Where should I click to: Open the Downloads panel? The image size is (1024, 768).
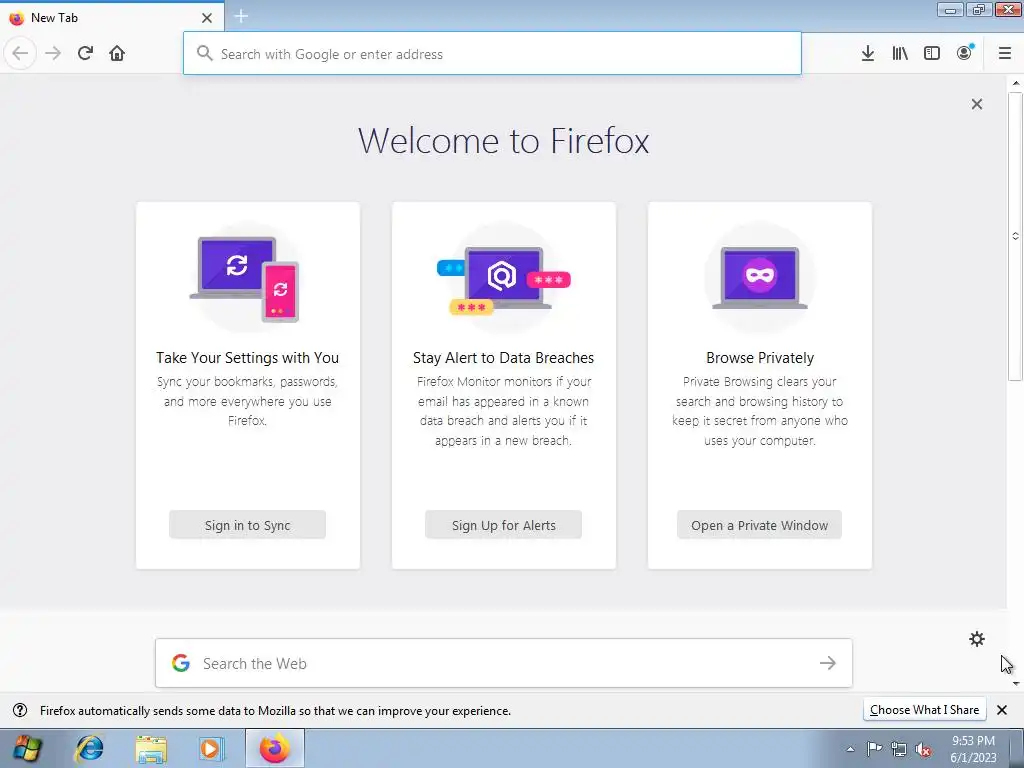pyautogui.click(x=867, y=54)
